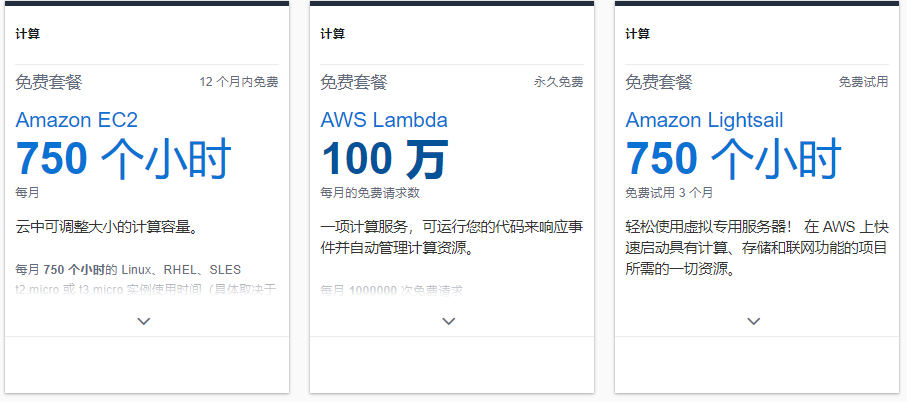Expand the Amazon Lightsail card details chevron

754,321
